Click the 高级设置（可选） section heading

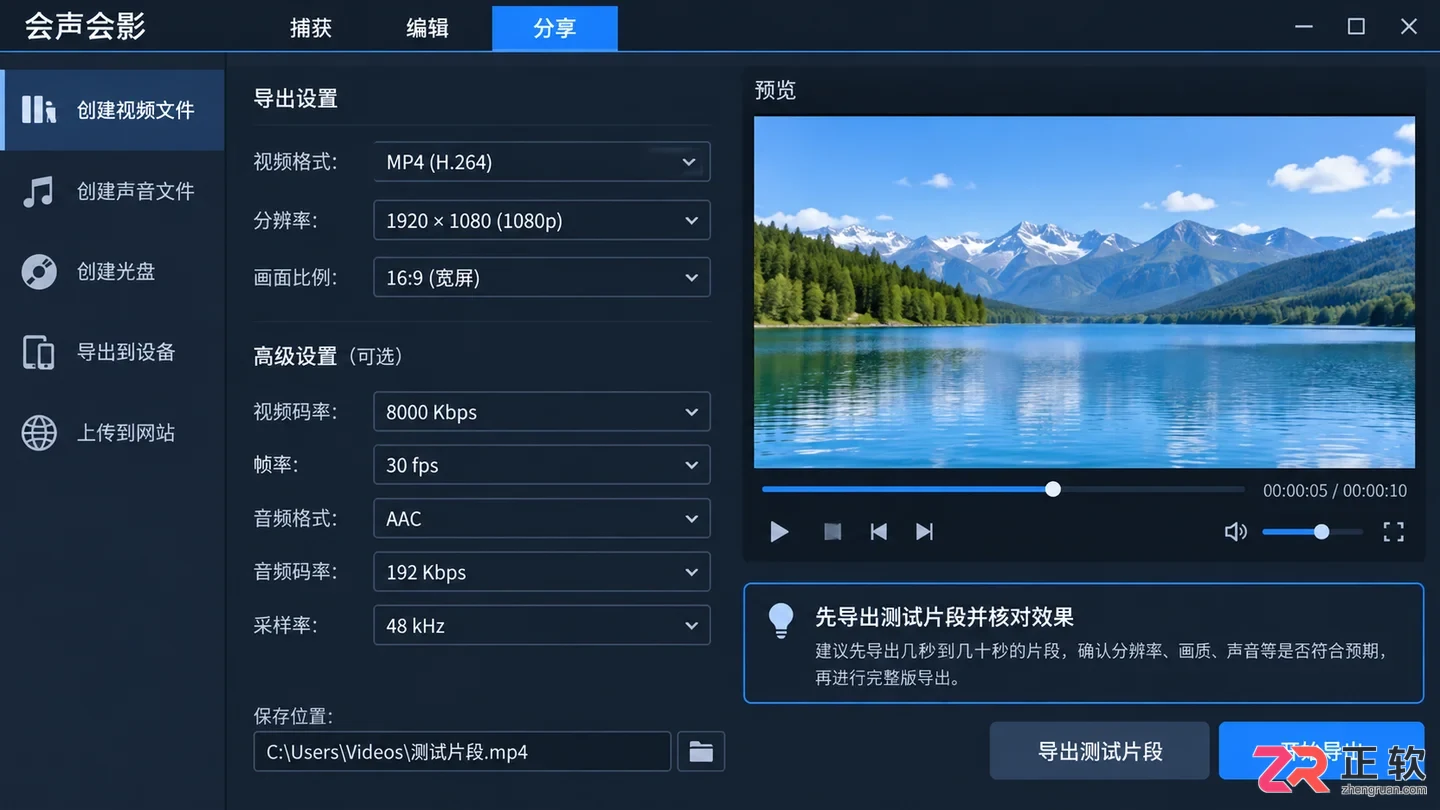[328, 356]
